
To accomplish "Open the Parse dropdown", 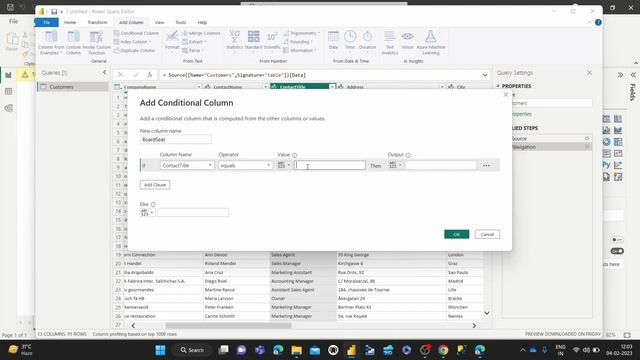I will coord(193,51).
